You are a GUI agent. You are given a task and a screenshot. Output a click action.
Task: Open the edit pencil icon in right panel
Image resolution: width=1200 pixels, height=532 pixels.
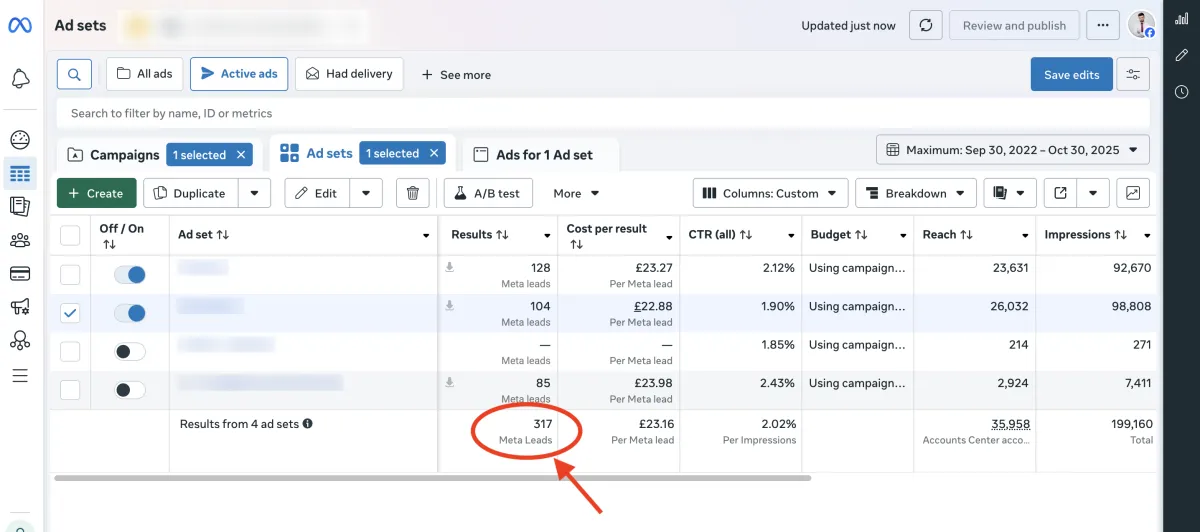[1181, 55]
